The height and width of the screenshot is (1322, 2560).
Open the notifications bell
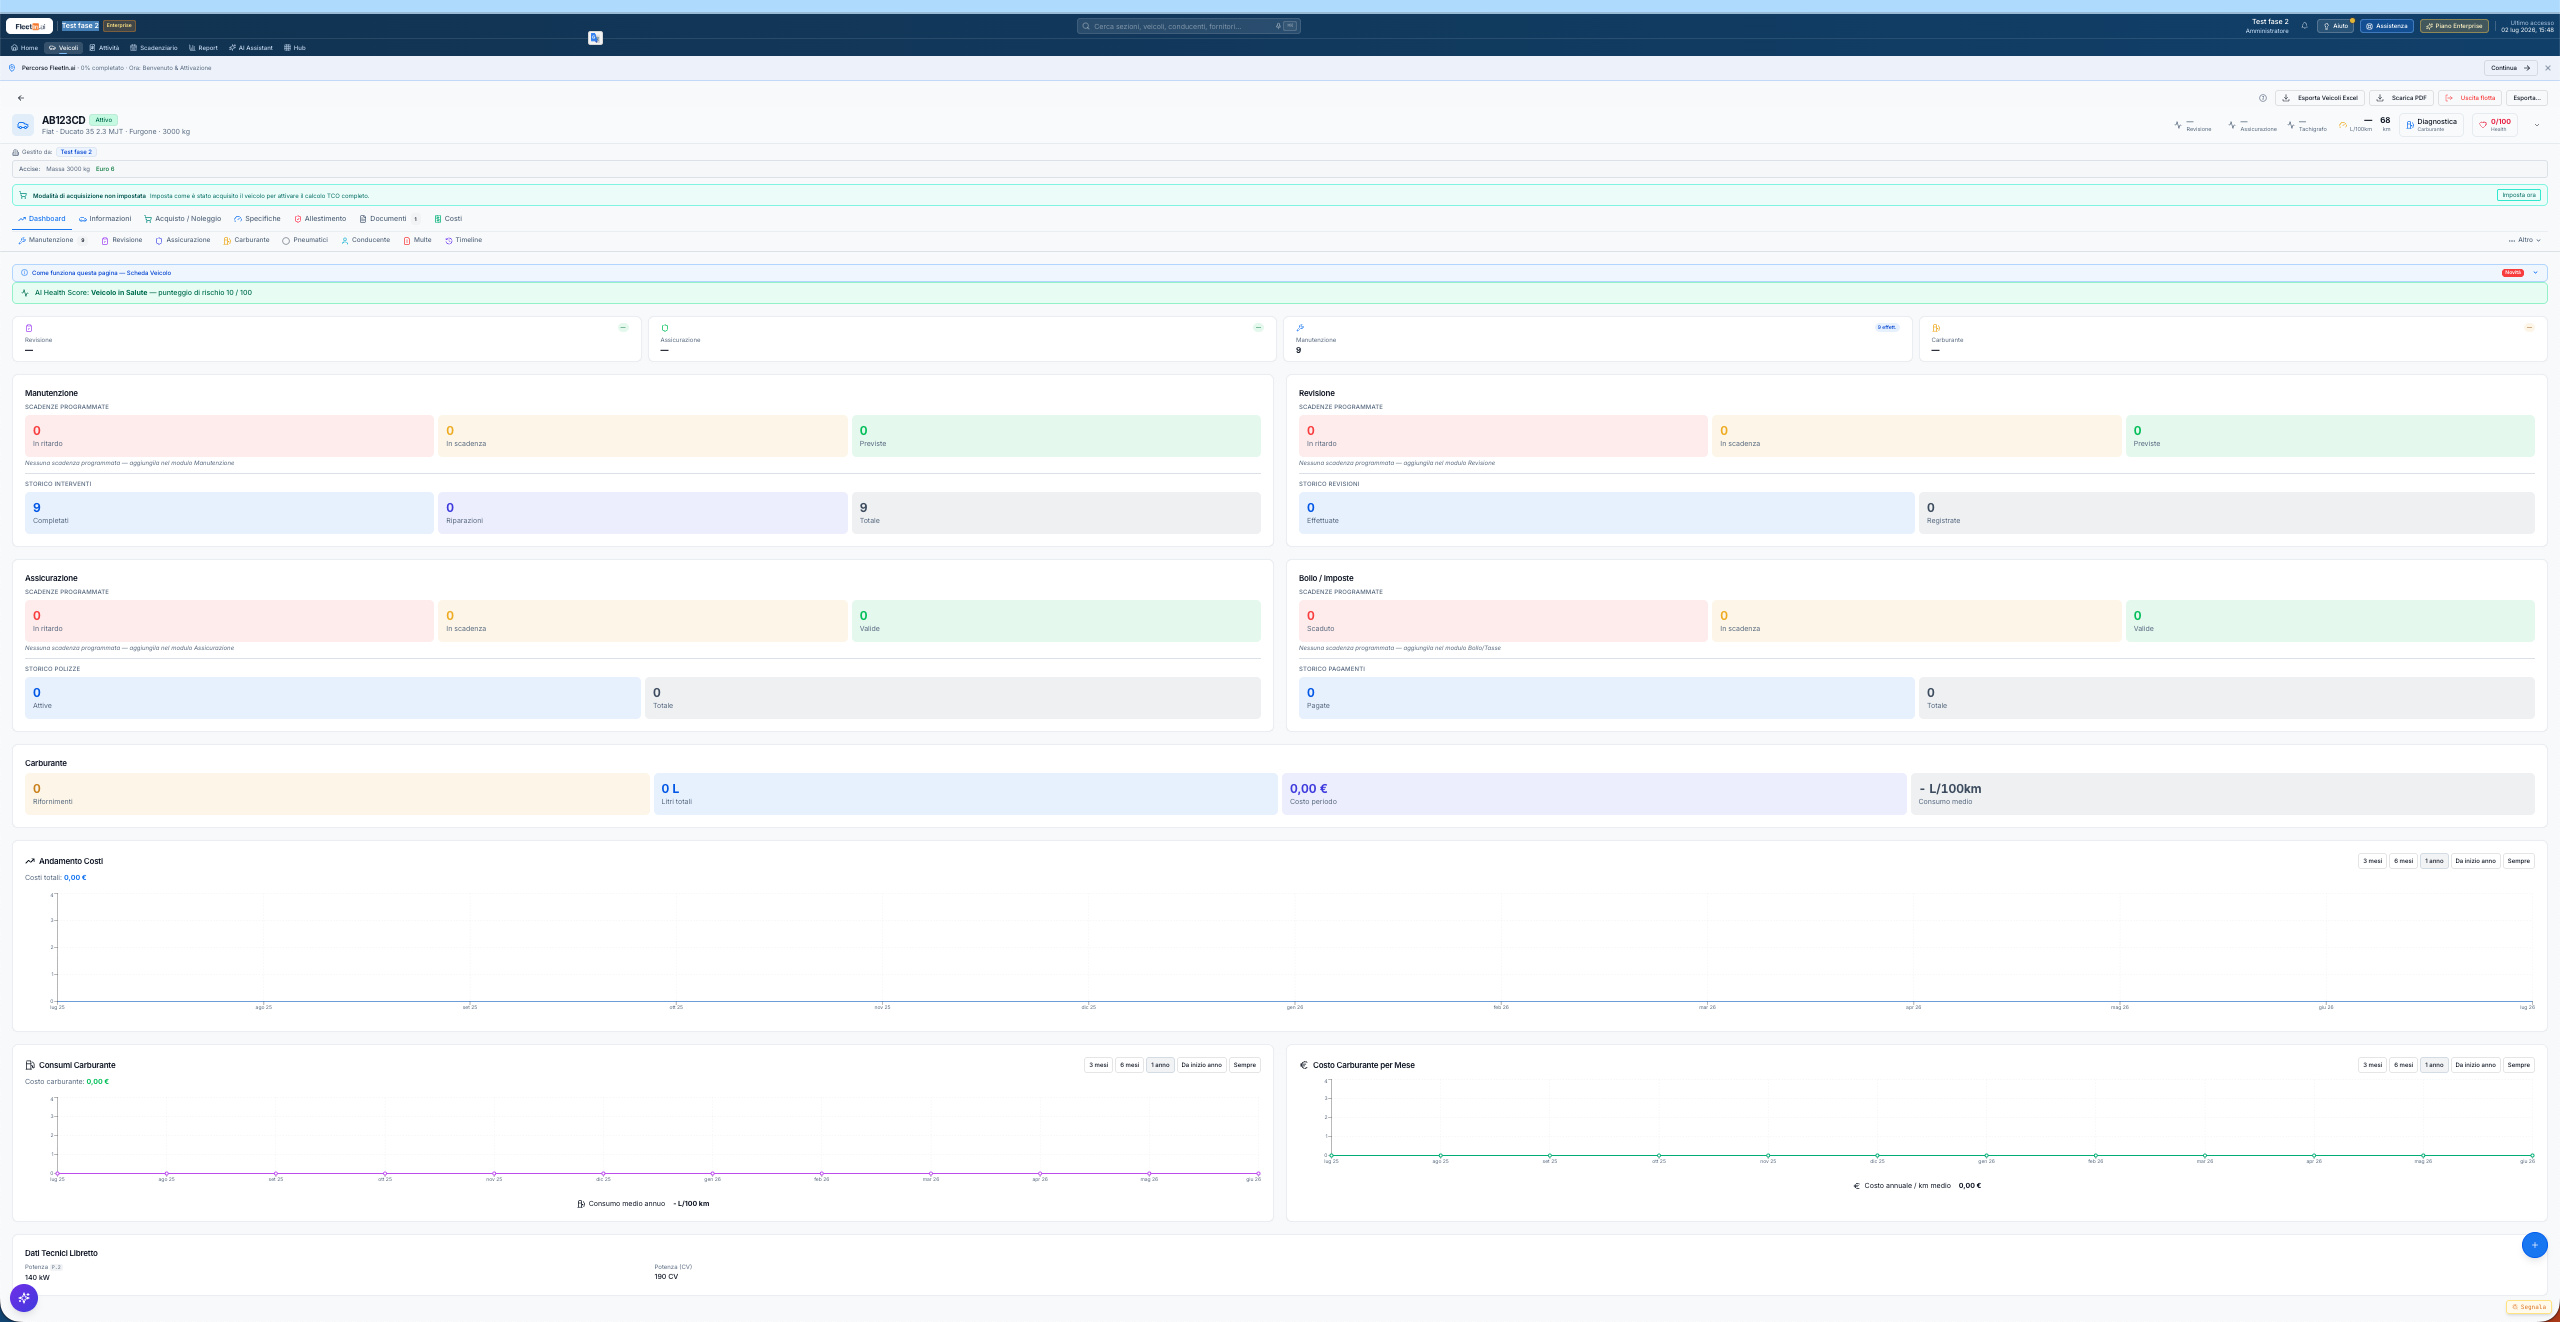2304,26
